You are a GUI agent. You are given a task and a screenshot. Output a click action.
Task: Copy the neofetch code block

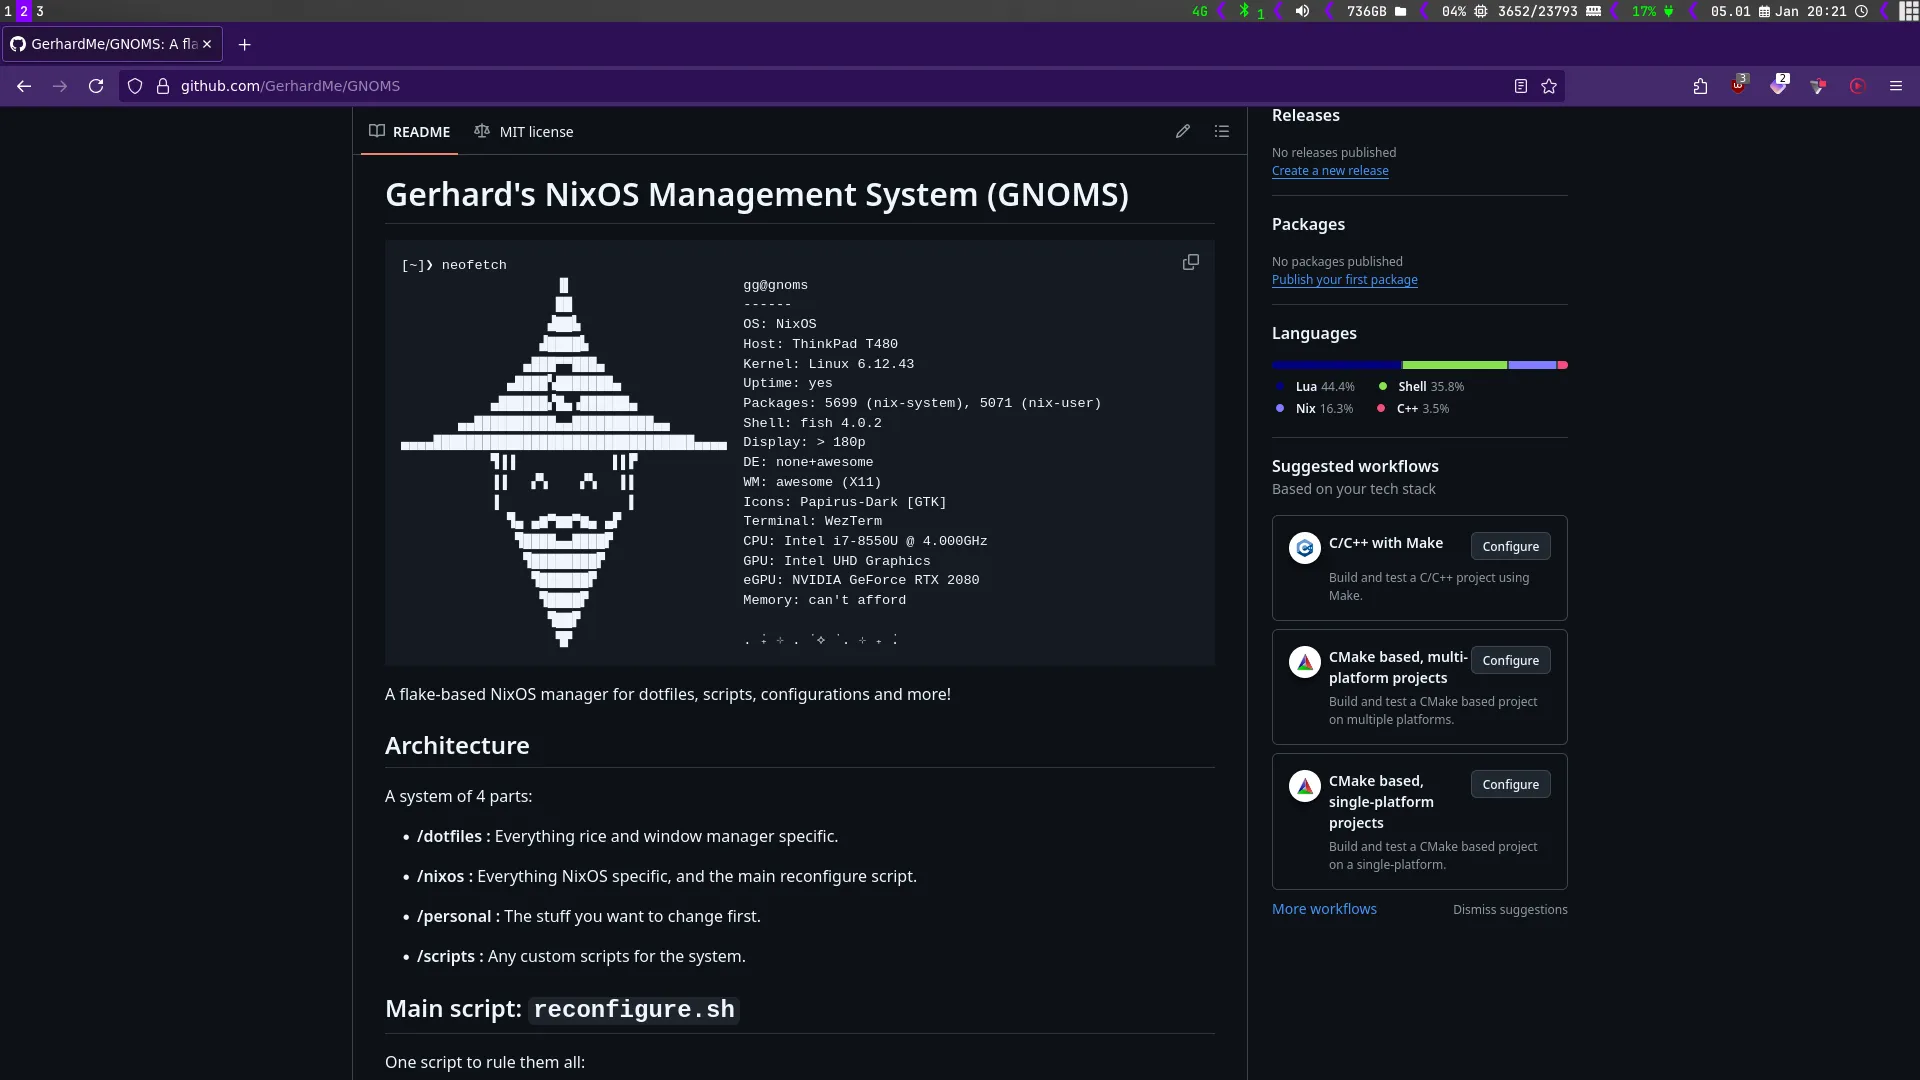pos(1191,262)
